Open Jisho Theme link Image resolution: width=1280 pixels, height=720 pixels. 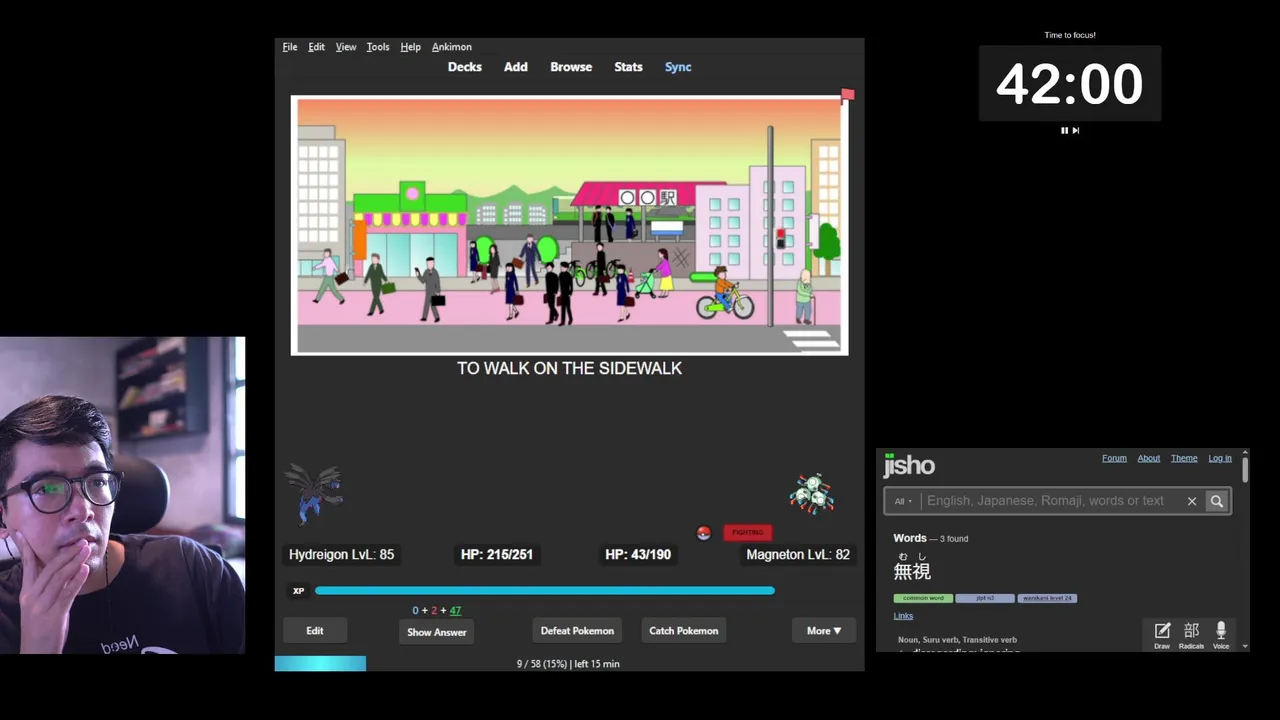[x=1184, y=458]
